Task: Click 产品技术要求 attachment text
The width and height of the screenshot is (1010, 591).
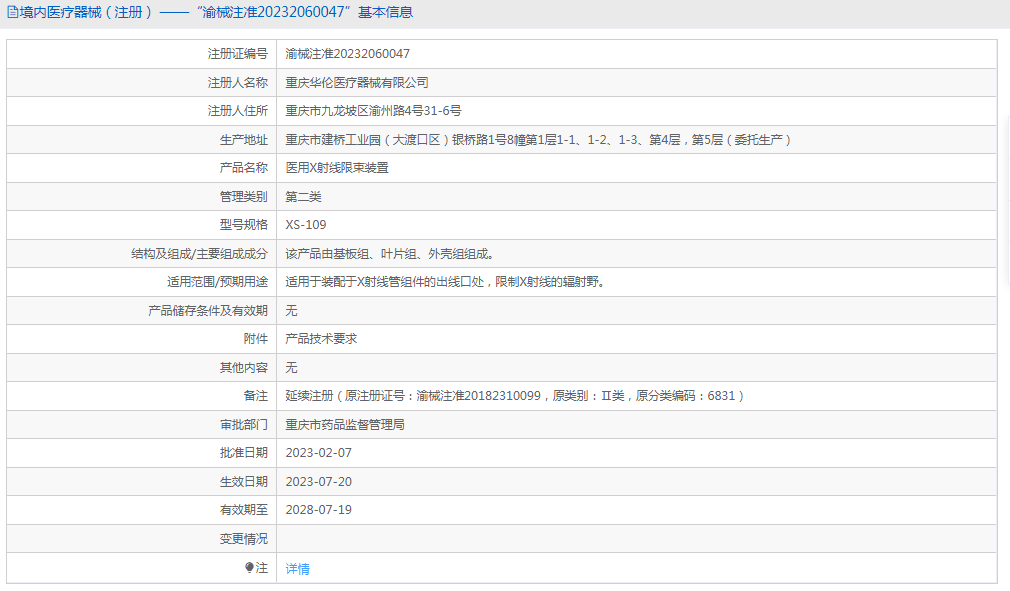Action: pyautogui.click(x=321, y=339)
